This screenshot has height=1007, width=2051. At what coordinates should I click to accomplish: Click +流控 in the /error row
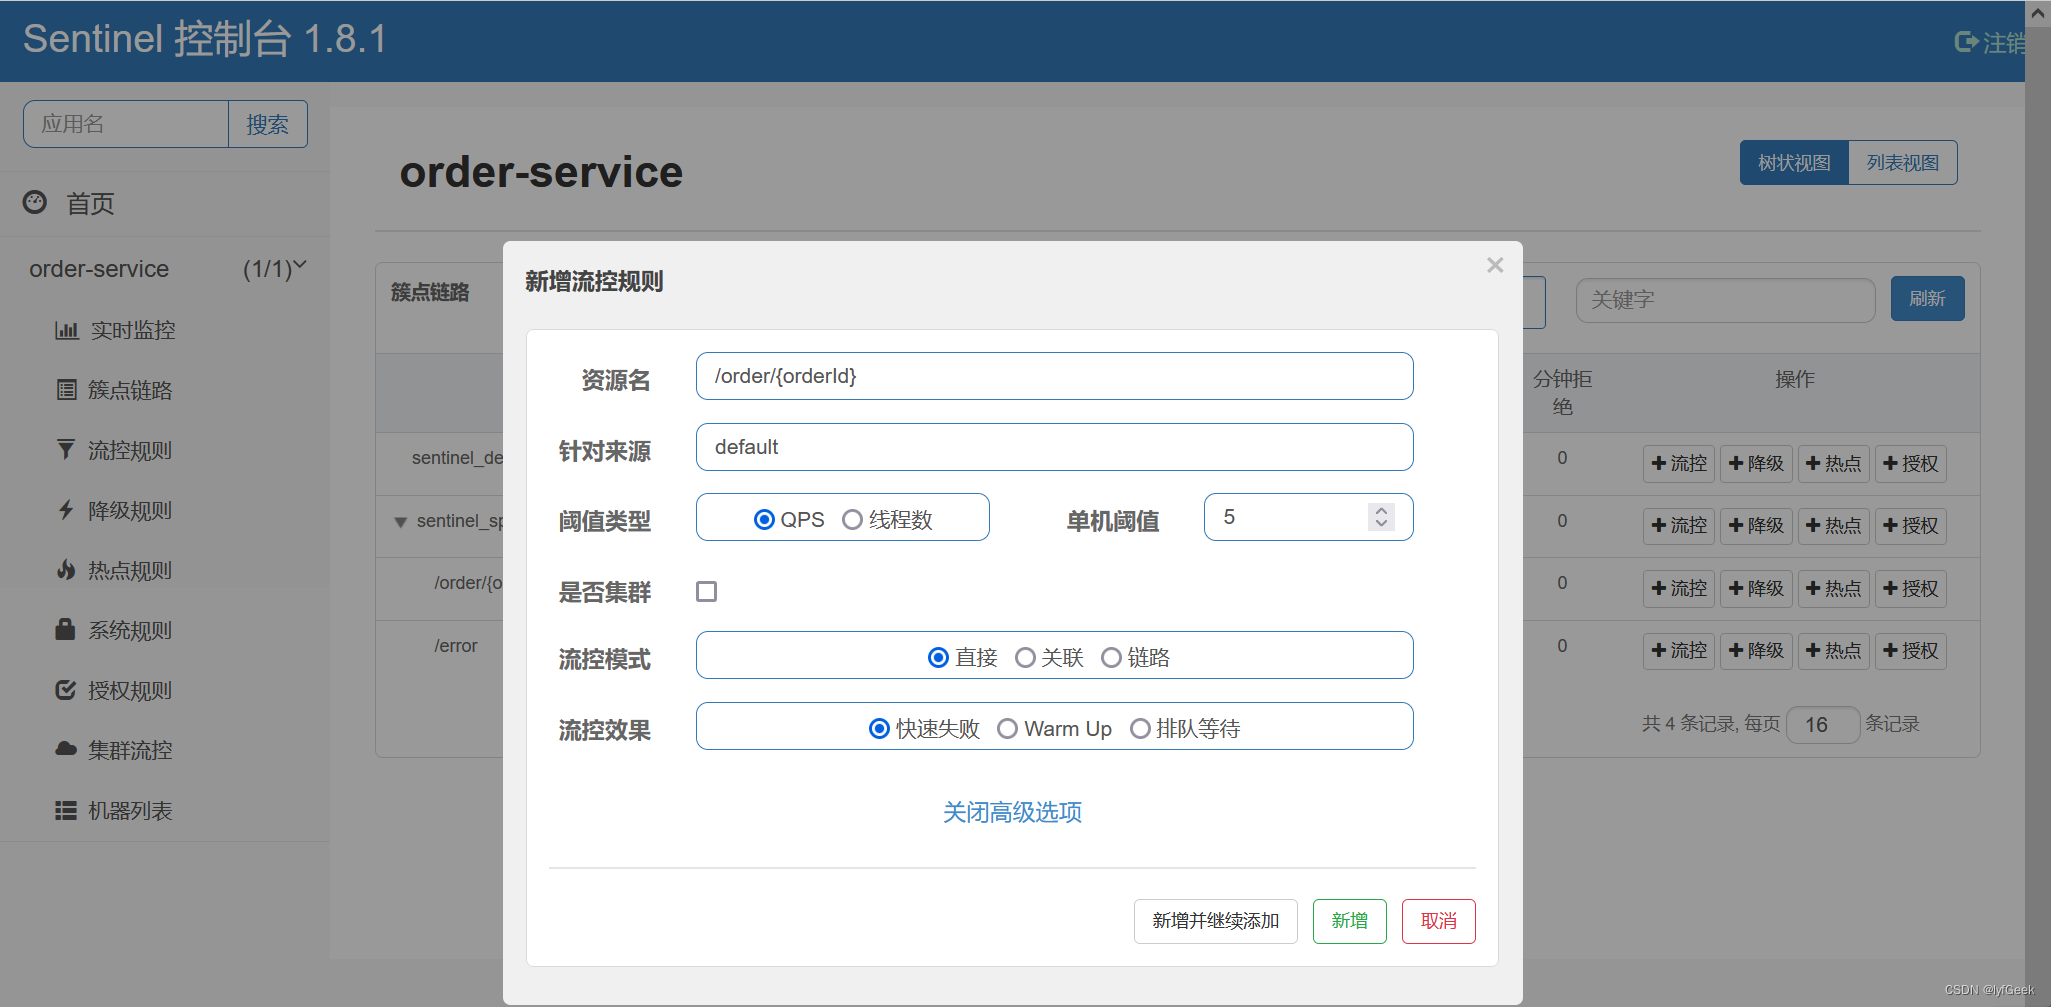tap(1679, 651)
